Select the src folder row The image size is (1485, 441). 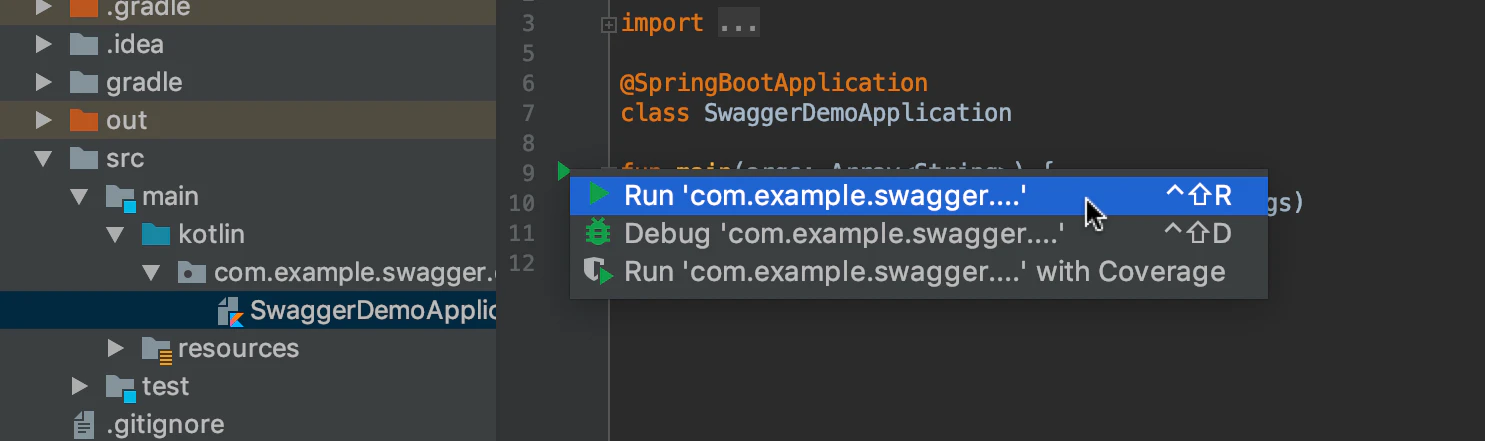click(248, 158)
